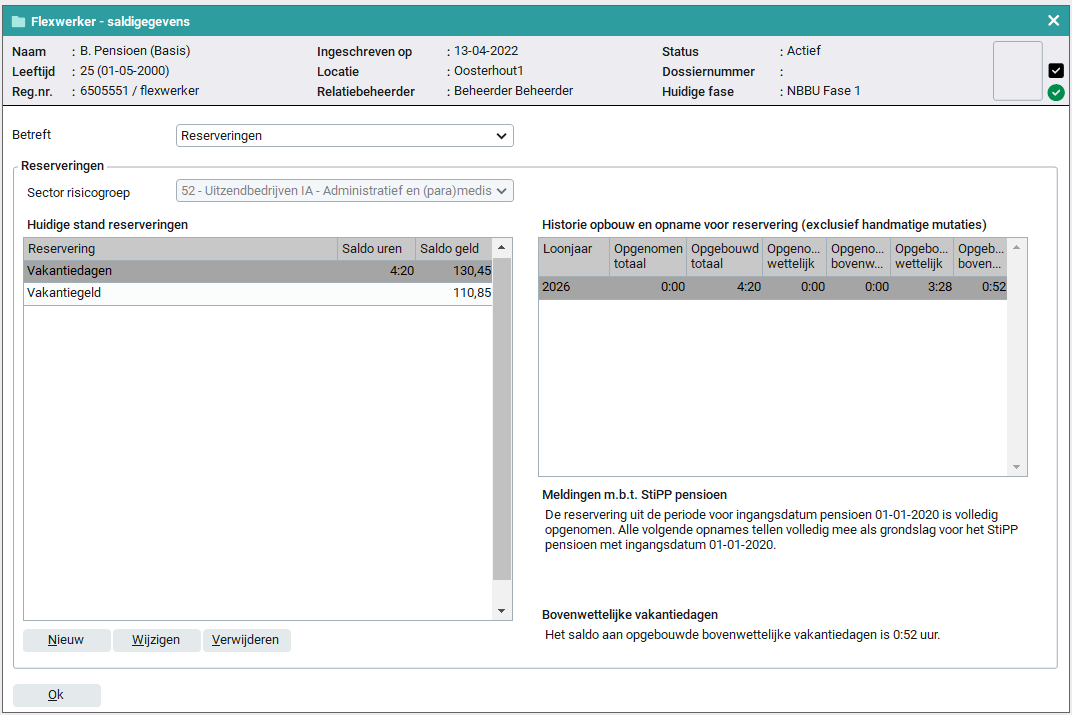Expand the Sector risicogroep dropdown
This screenshot has width=1072, height=715.
click(345, 191)
